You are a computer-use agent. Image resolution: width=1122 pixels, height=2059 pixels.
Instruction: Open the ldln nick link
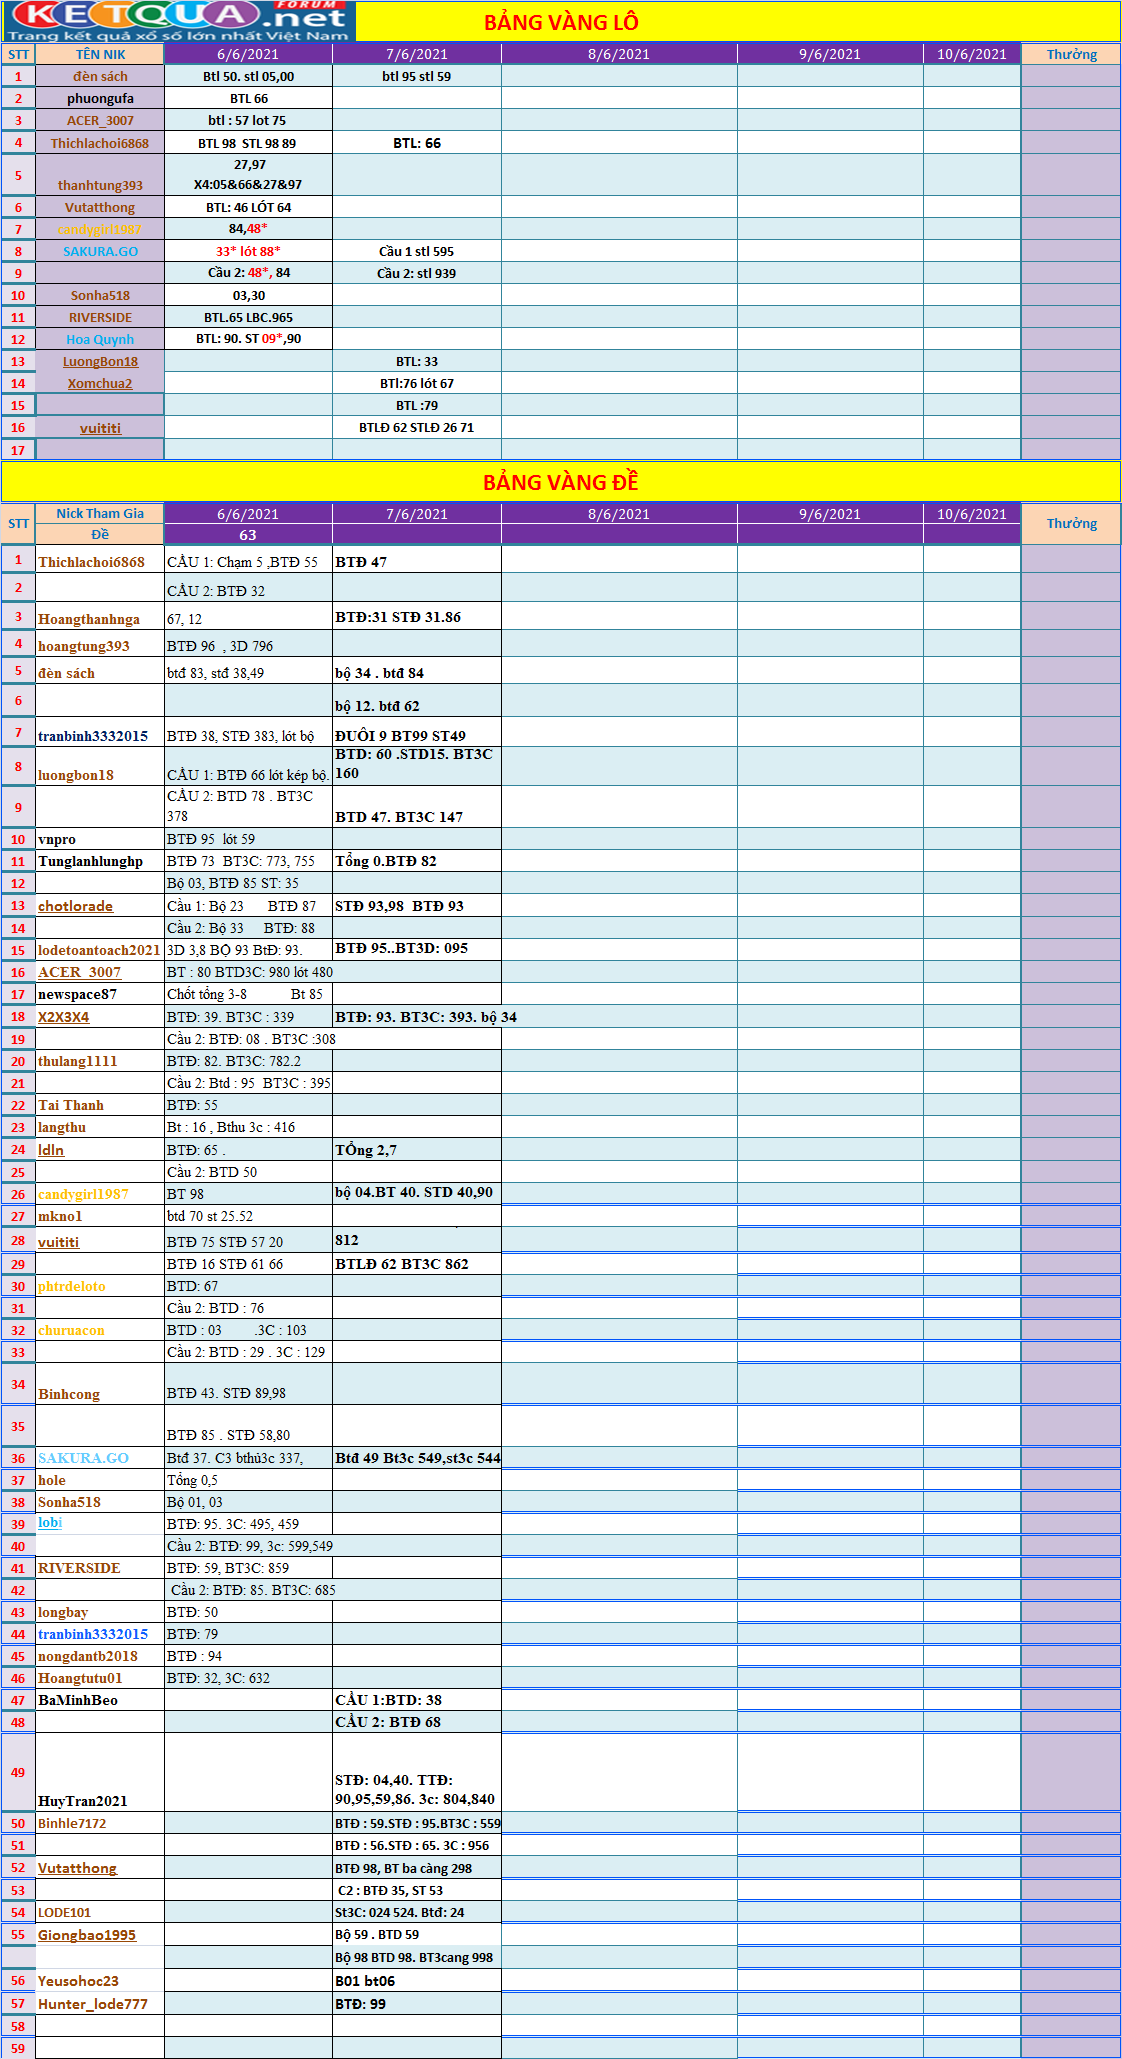click(51, 1150)
